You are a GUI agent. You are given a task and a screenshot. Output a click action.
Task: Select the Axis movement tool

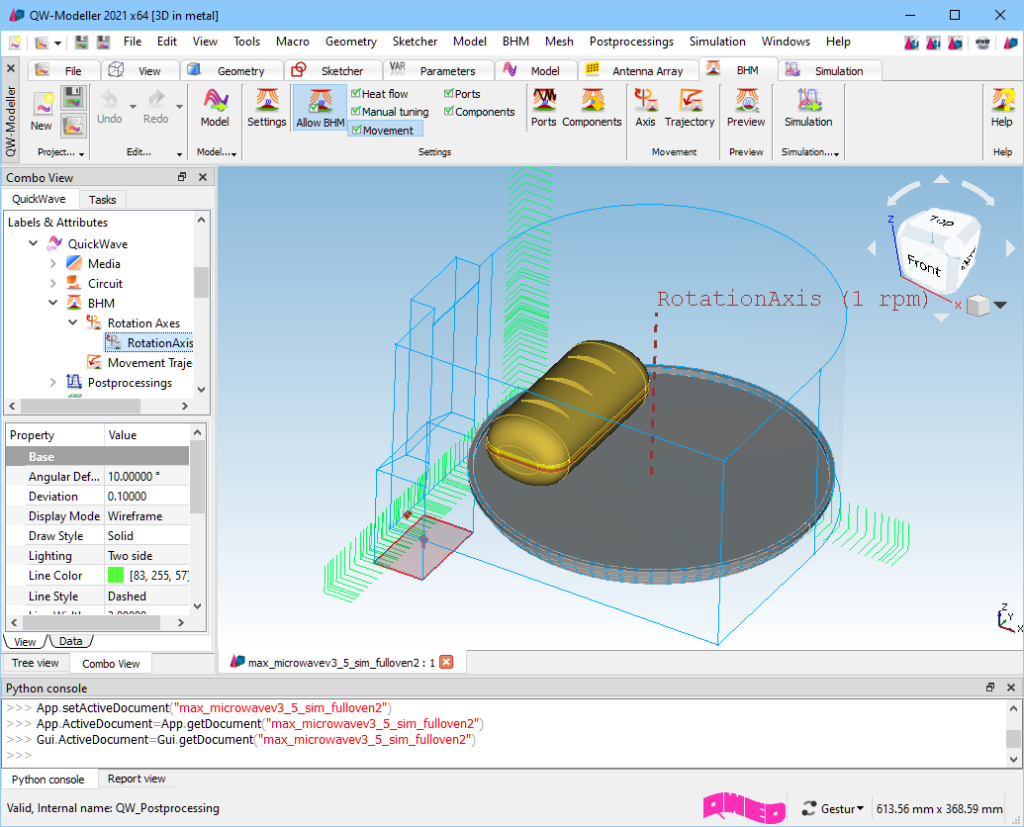(x=645, y=108)
